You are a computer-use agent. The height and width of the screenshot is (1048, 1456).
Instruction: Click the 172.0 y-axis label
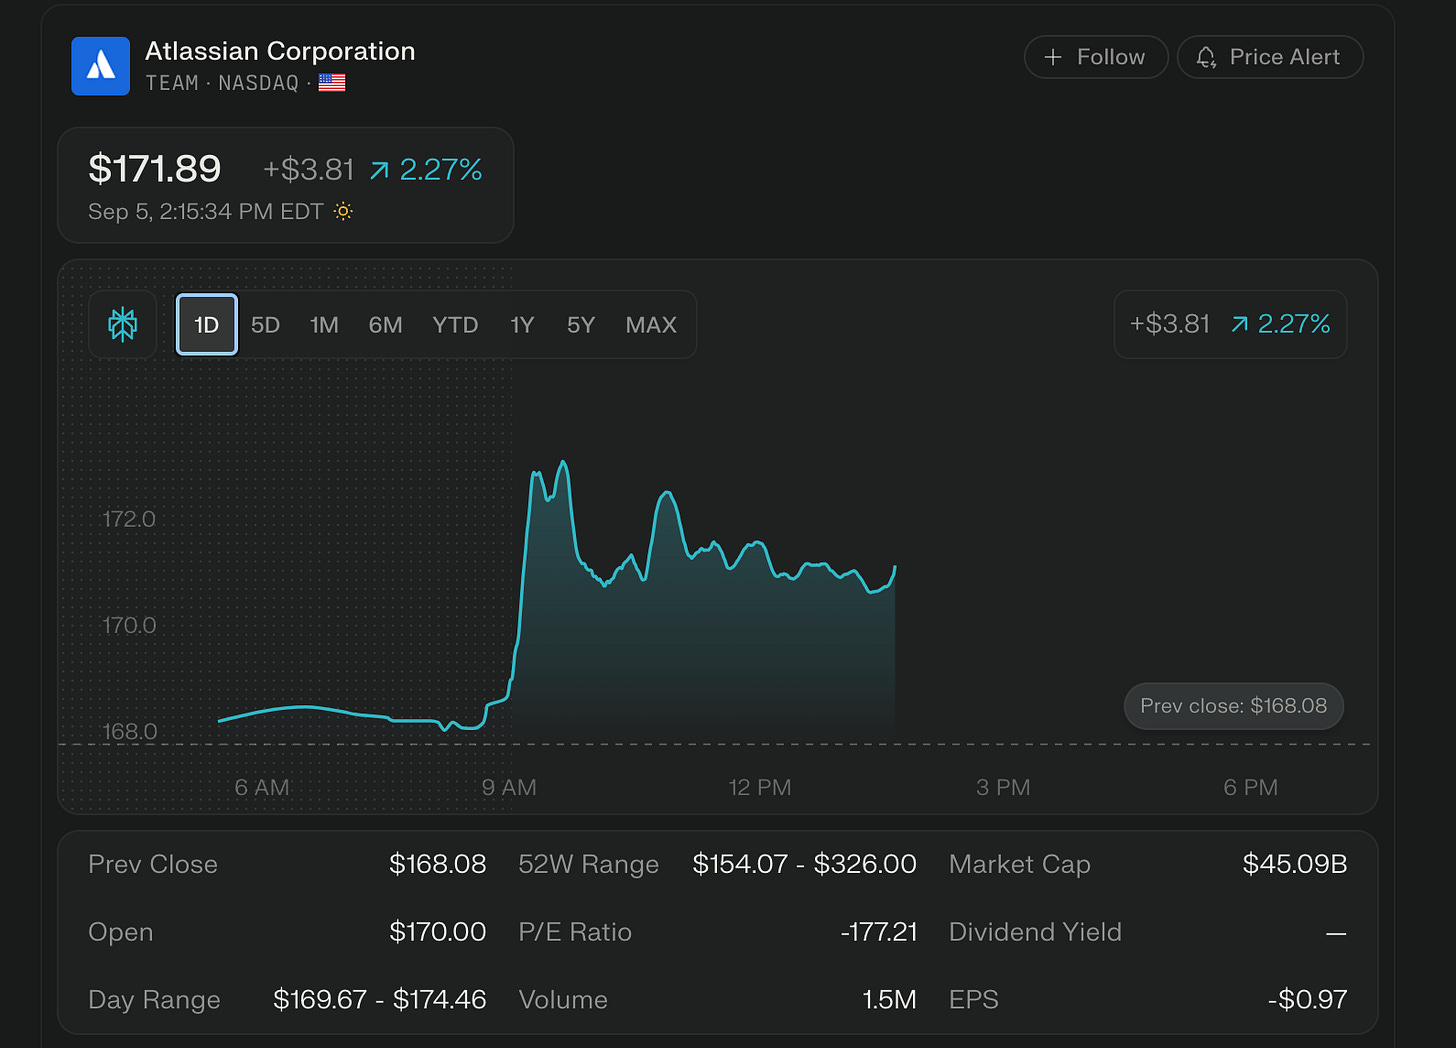(x=129, y=519)
